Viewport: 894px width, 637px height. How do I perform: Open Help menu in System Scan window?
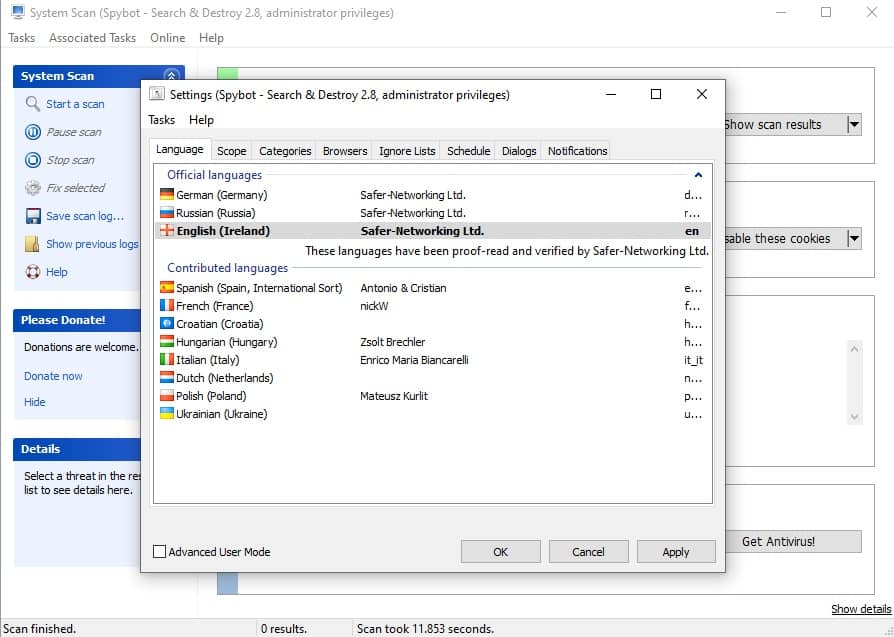[x=212, y=38]
